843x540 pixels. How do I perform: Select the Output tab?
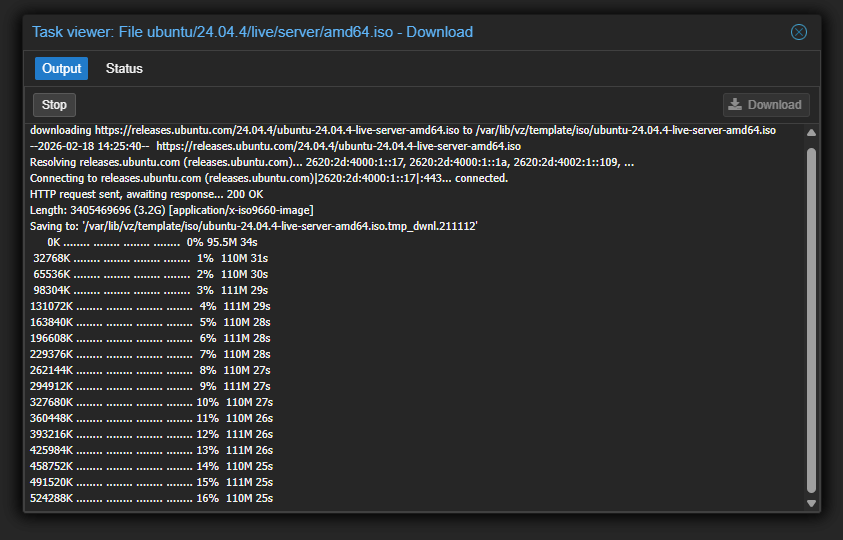[x=61, y=69]
